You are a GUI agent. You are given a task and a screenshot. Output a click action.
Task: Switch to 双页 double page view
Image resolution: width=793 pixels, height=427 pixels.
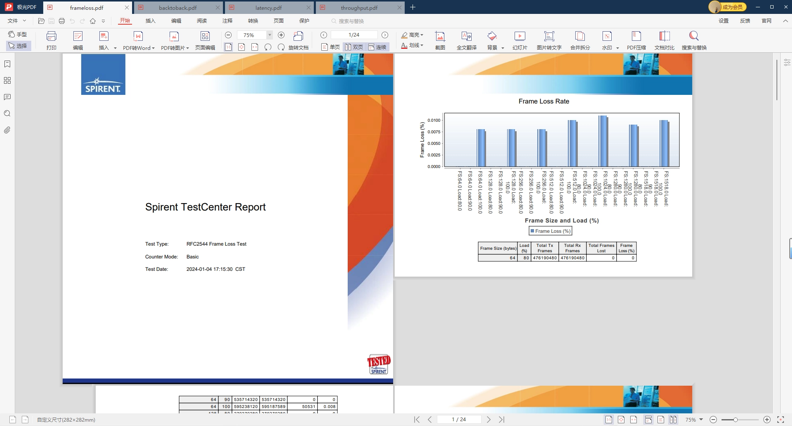[354, 47]
